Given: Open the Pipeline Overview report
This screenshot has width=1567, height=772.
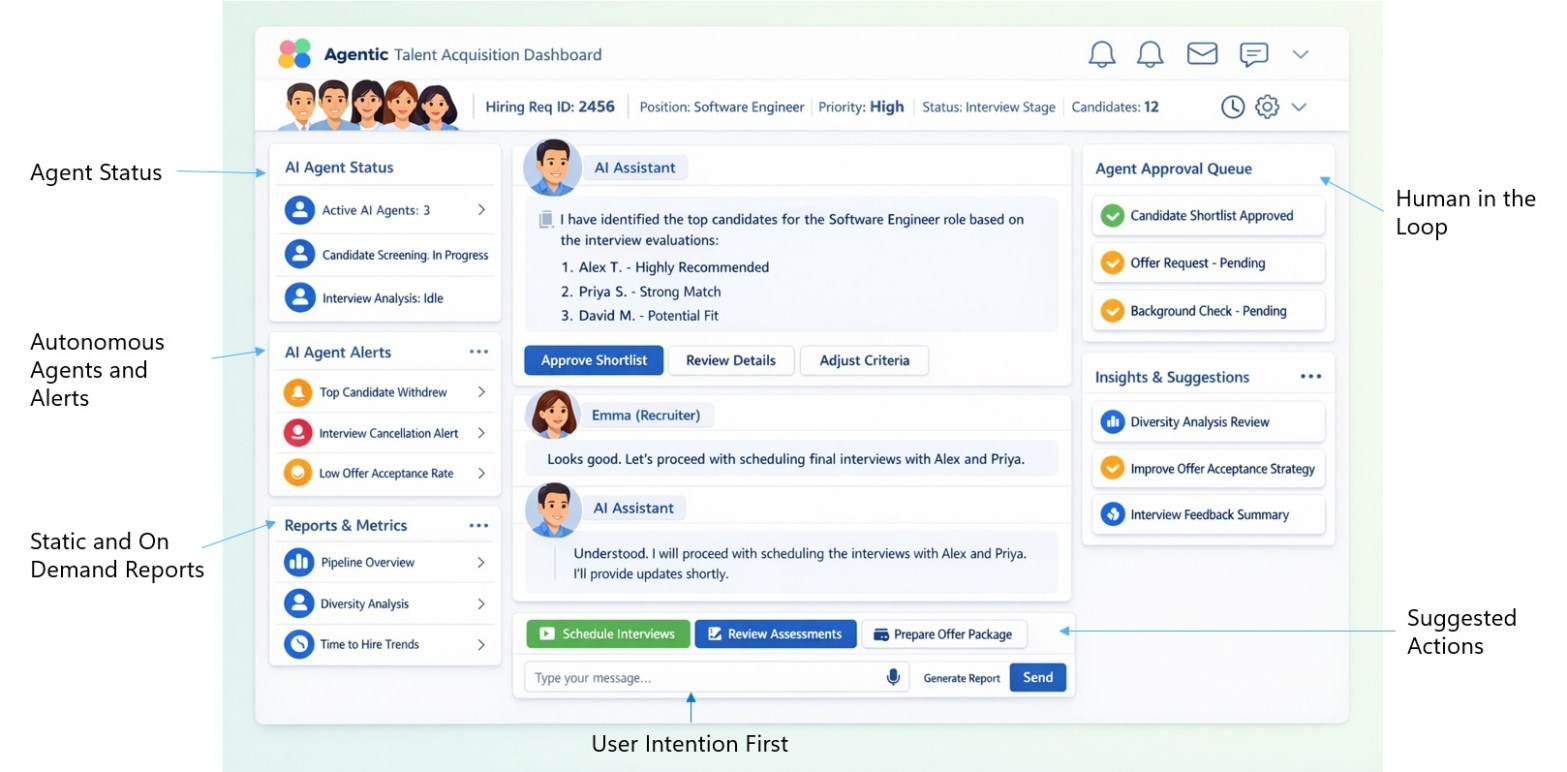Looking at the screenshot, I should (x=384, y=563).
